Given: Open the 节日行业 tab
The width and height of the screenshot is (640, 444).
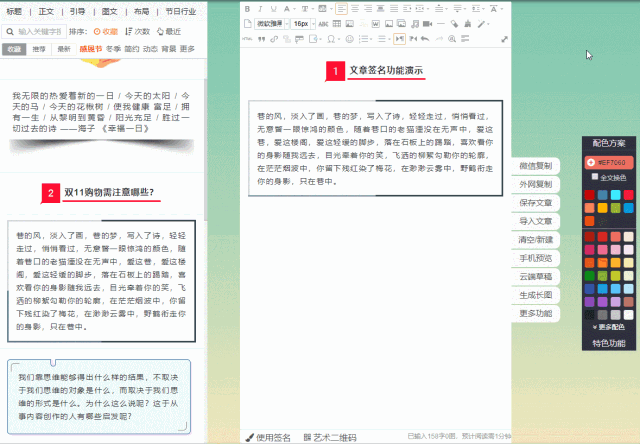Looking at the screenshot, I should pos(181,11).
